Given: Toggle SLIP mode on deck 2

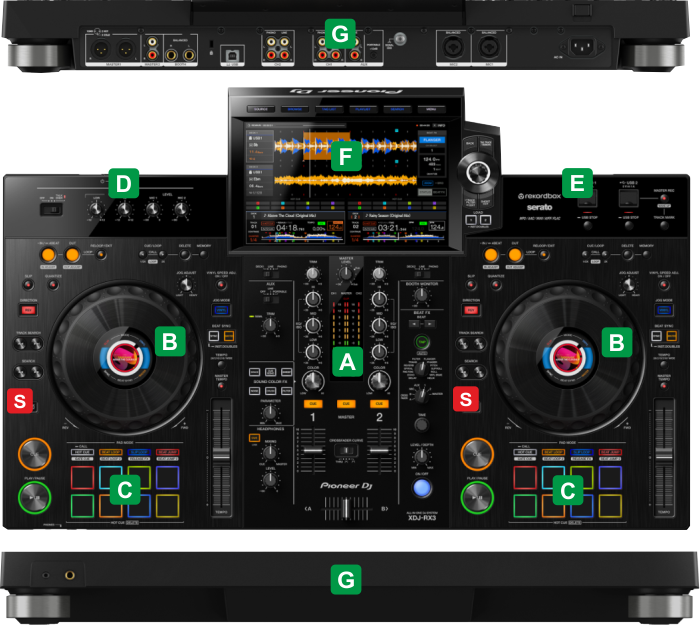Looking at the screenshot, I should [471, 284].
